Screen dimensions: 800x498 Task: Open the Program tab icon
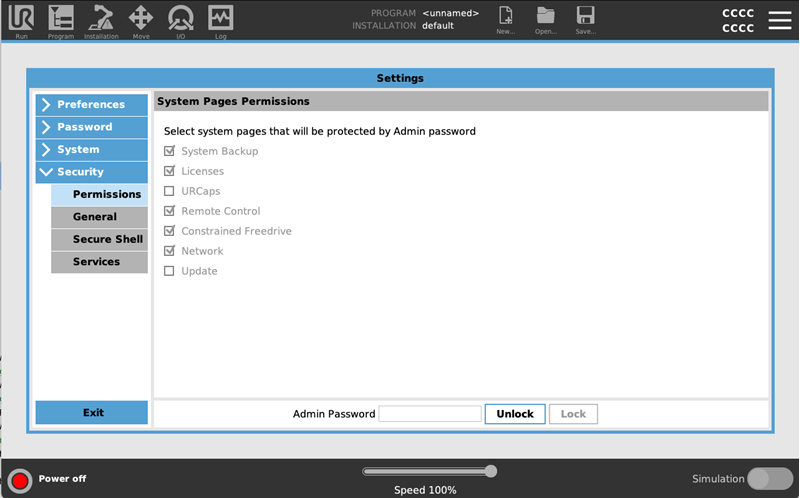(x=61, y=18)
